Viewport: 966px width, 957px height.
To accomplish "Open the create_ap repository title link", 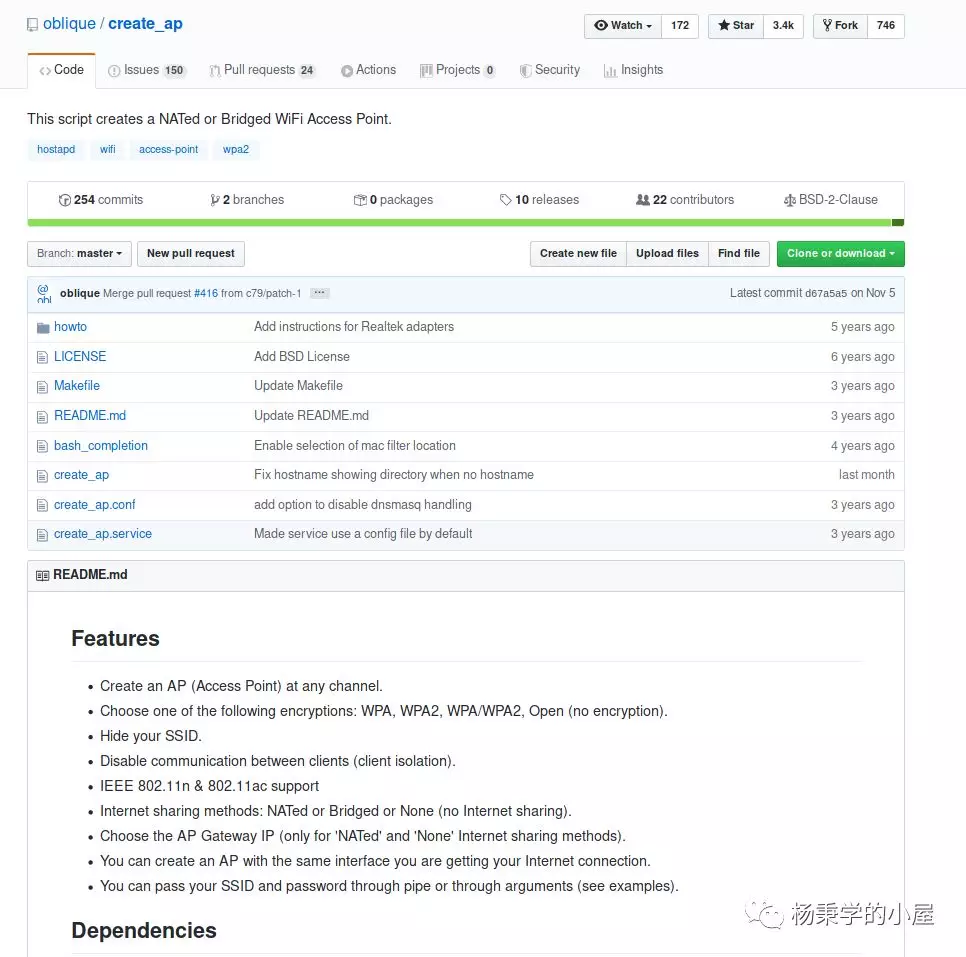I will [x=145, y=24].
